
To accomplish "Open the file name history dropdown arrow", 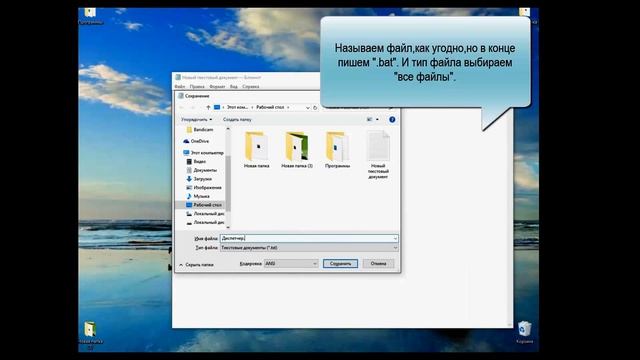I will [395, 238].
